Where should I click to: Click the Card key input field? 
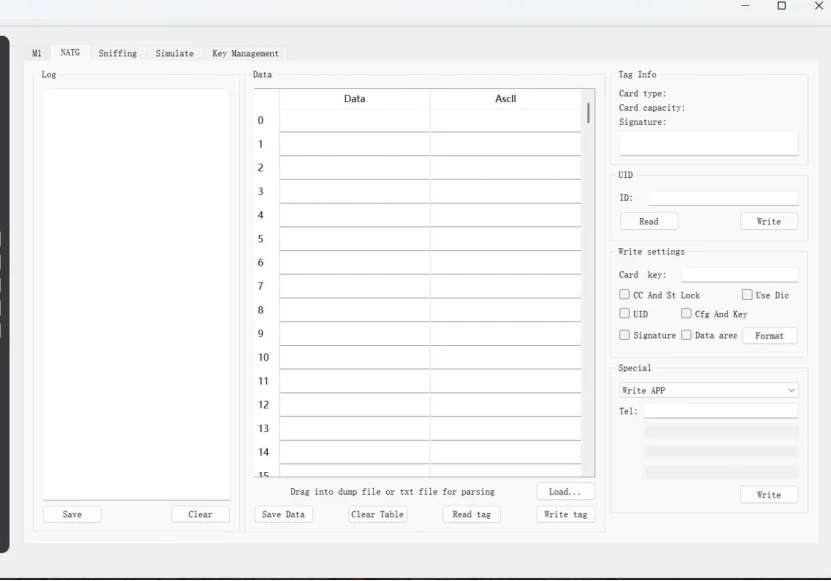(739, 275)
